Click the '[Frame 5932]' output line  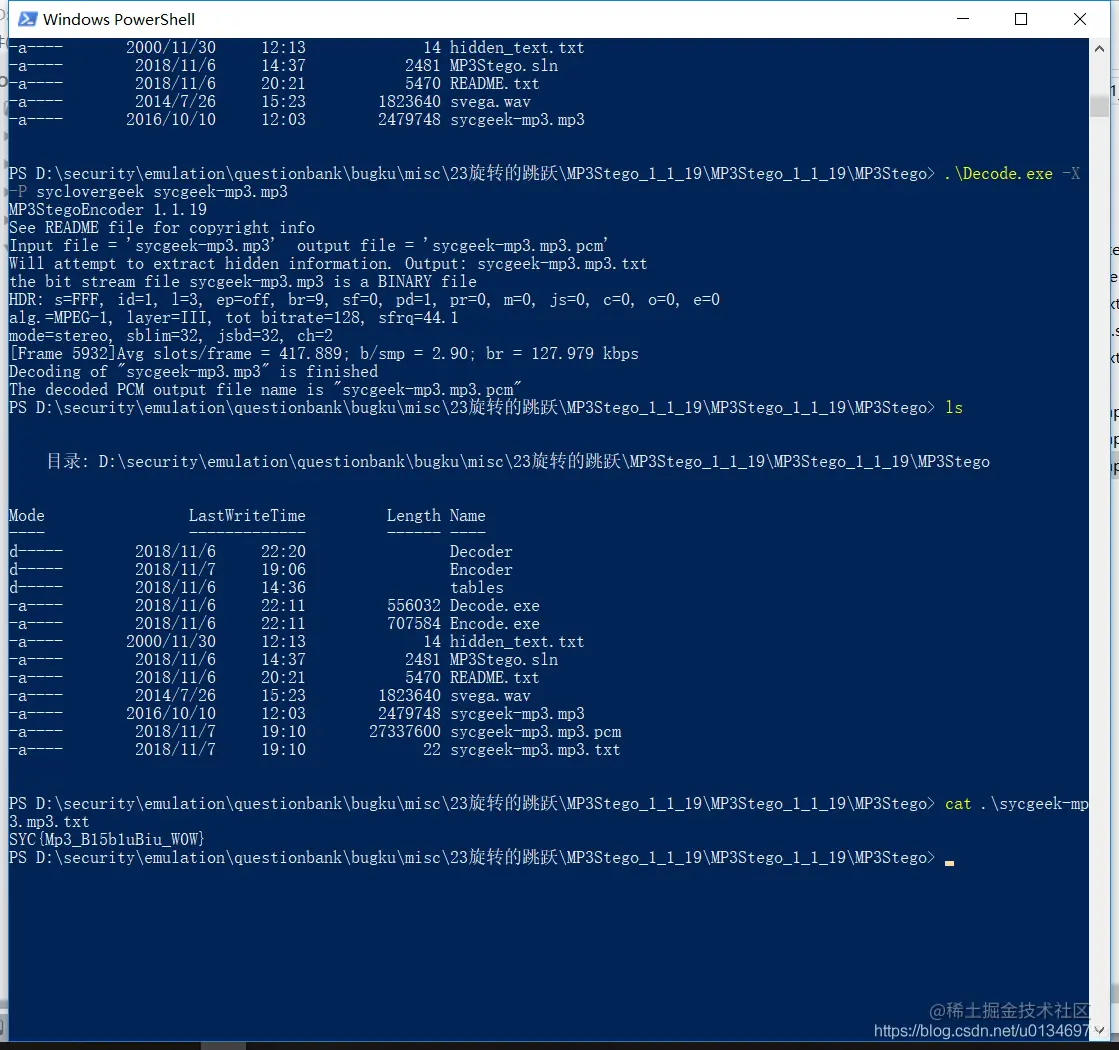click(323, 353)
